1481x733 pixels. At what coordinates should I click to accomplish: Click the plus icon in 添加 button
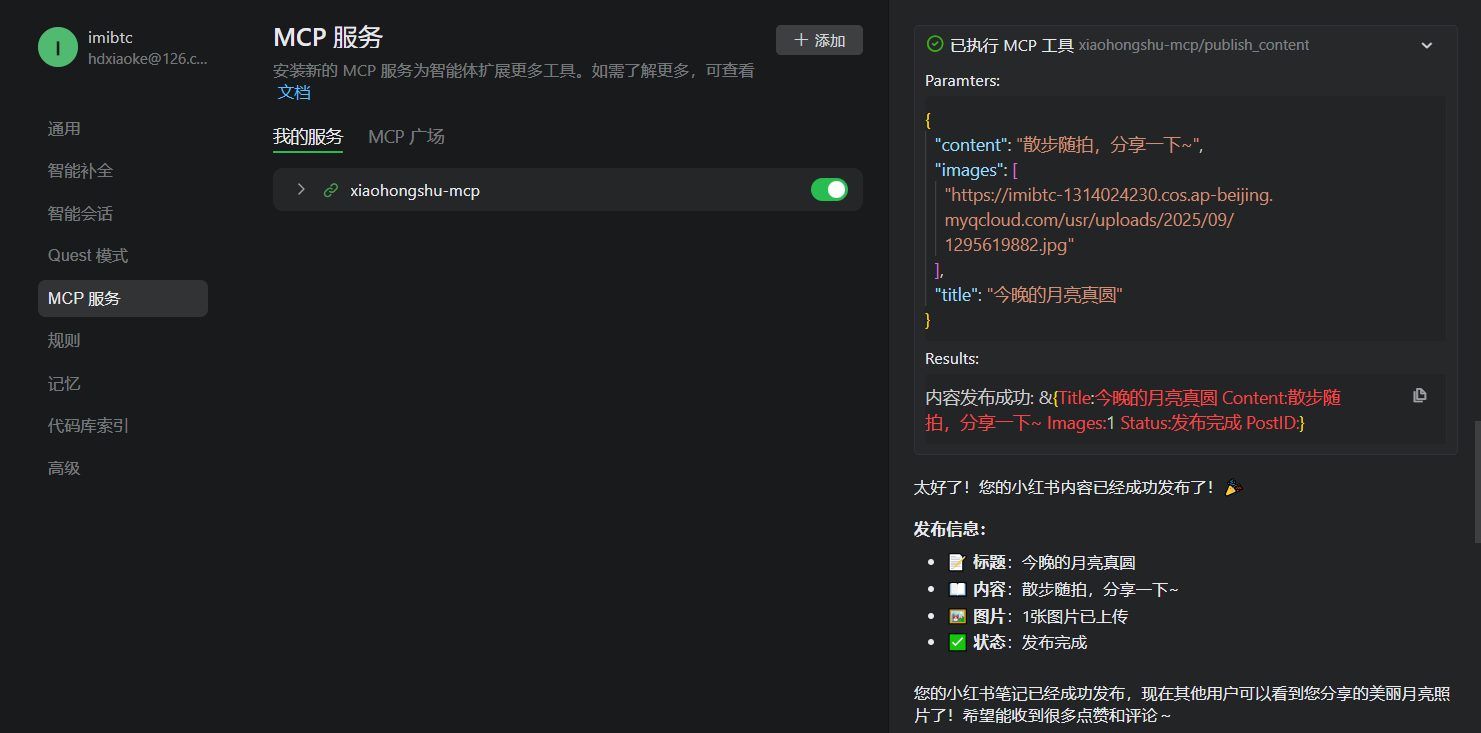point(800,40)
